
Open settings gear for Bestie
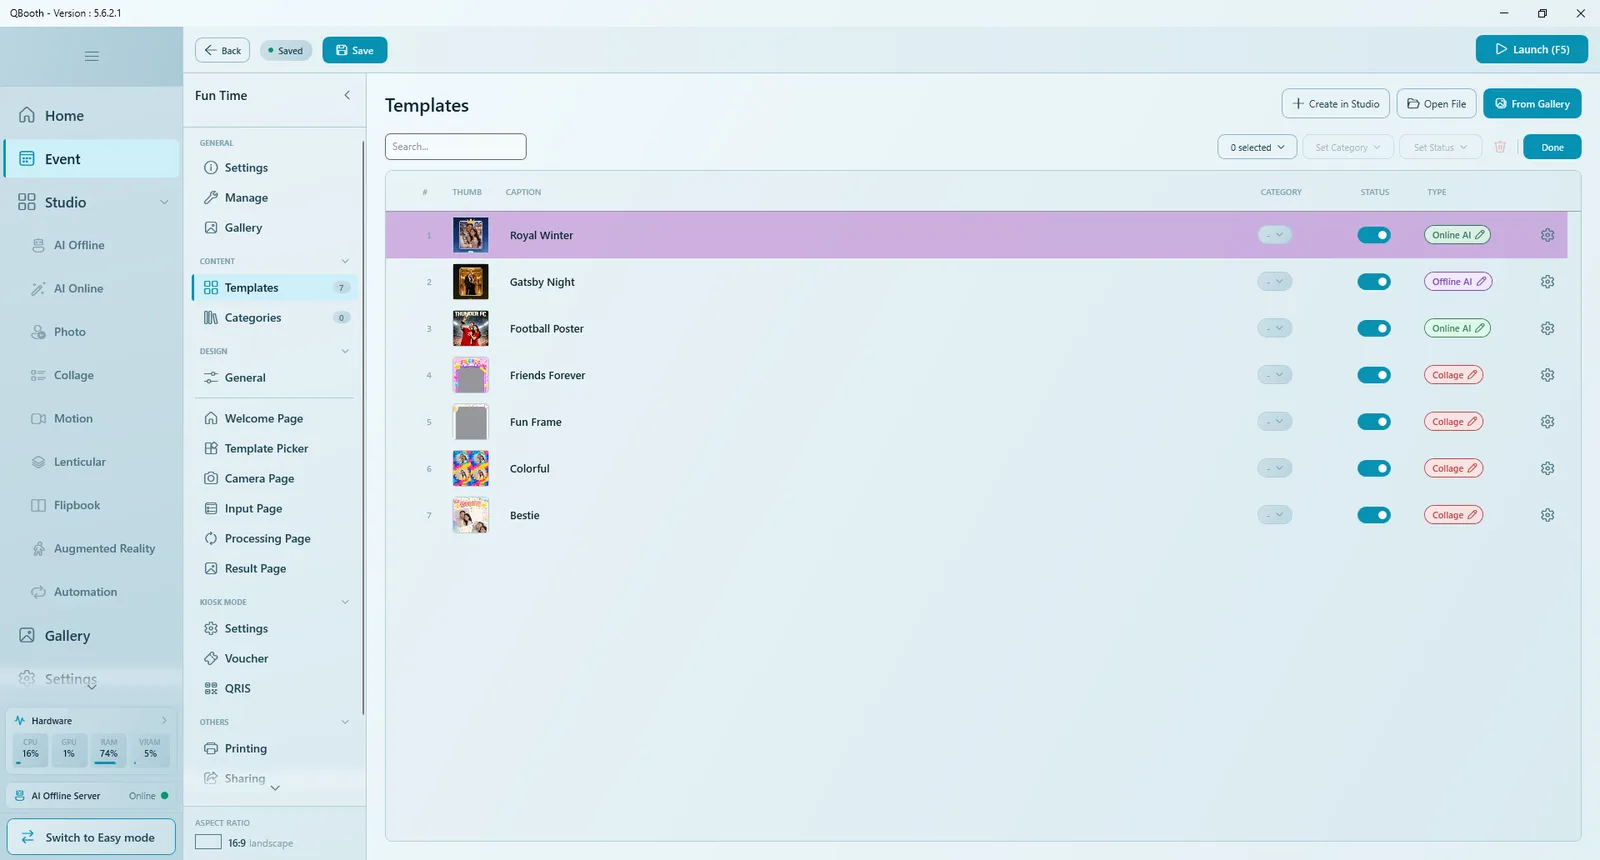1547,515
